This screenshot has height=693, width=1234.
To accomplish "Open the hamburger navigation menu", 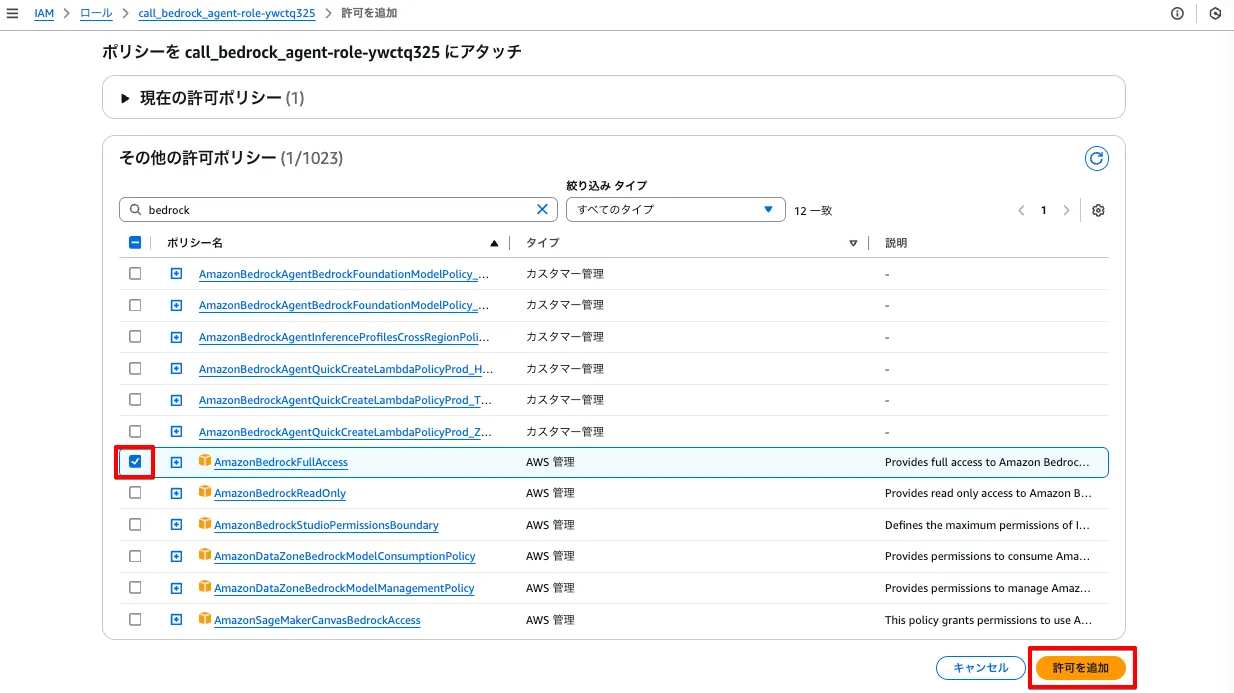I will click(12, 14).
